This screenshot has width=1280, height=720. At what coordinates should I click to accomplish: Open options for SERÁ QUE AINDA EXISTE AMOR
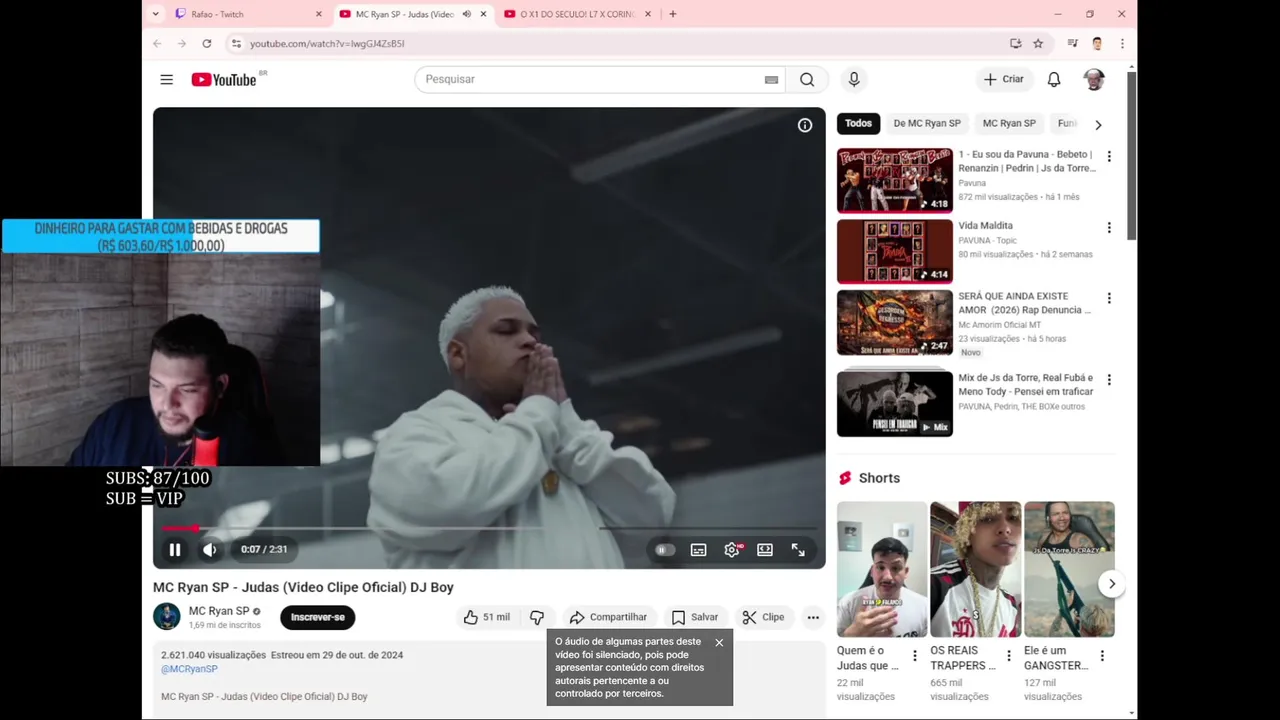pos(1108,298)
